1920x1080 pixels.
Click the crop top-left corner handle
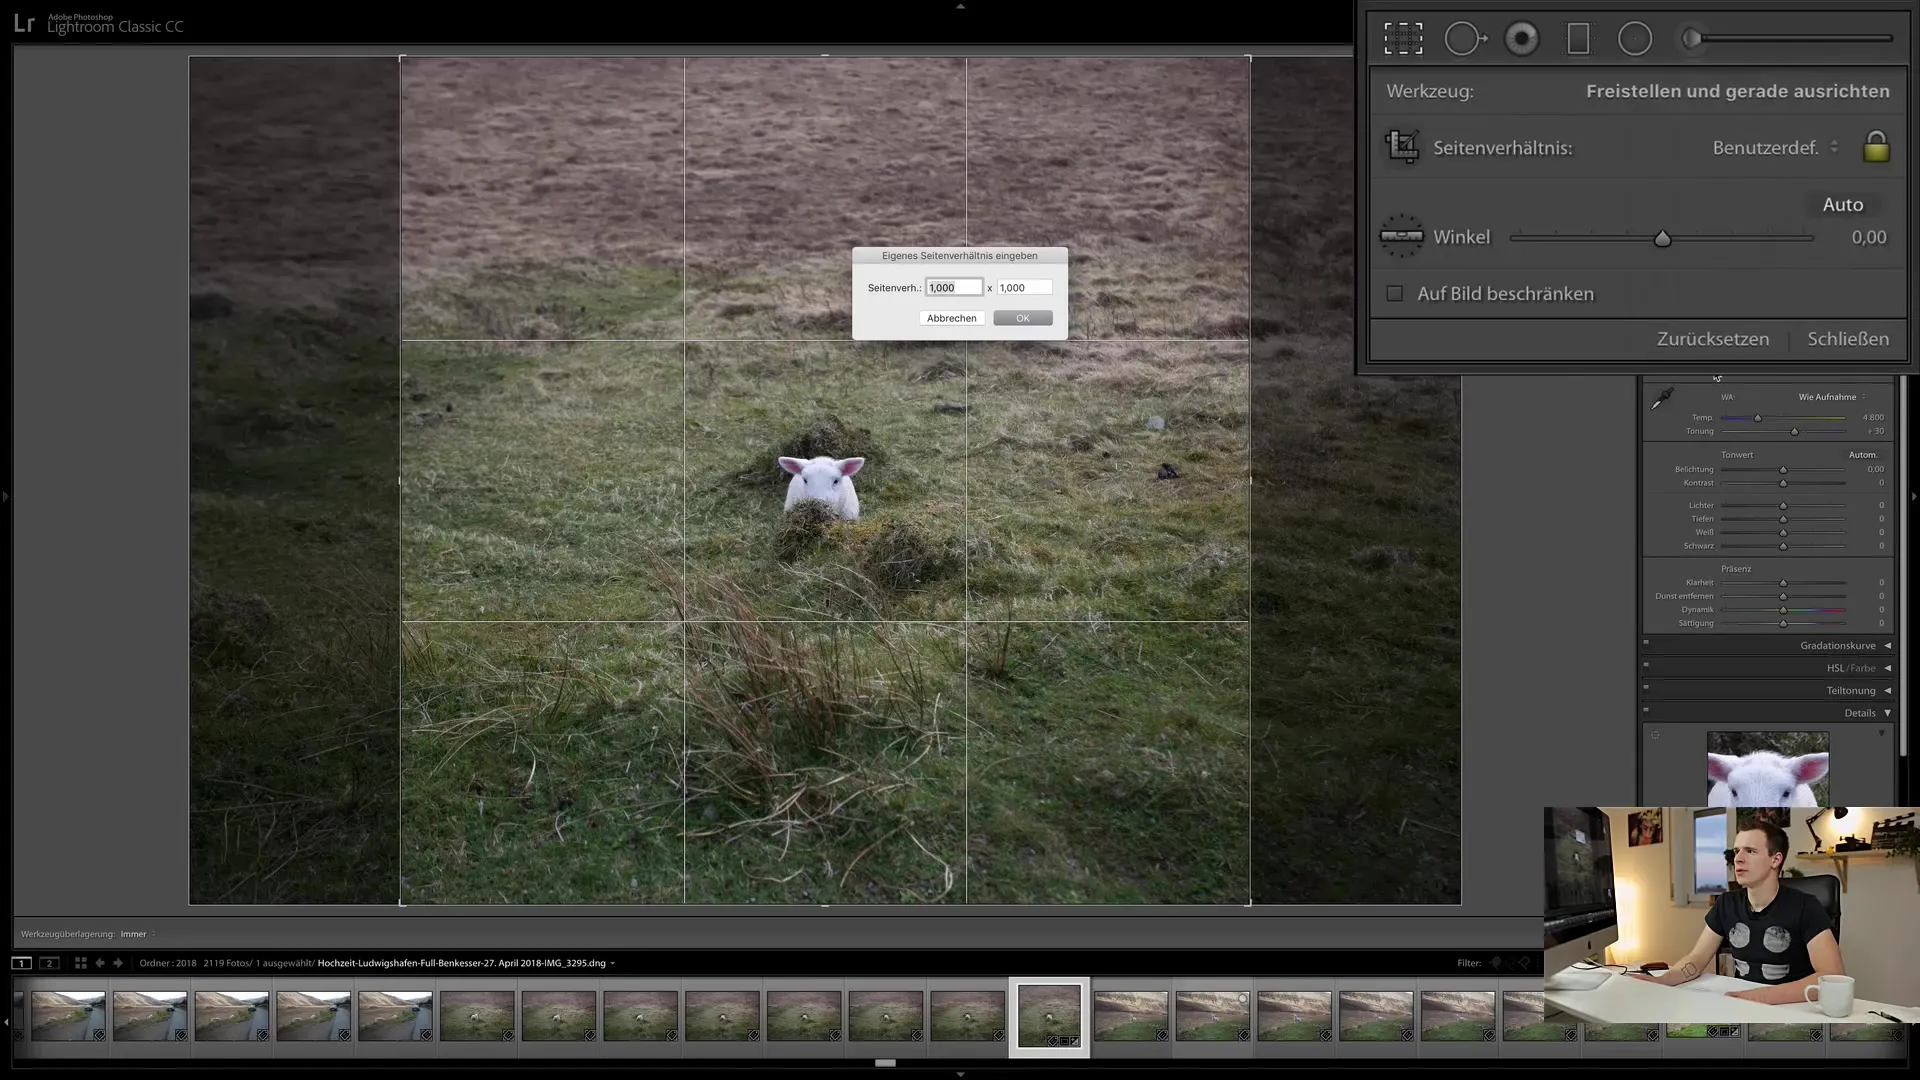(x=401, y=58)
